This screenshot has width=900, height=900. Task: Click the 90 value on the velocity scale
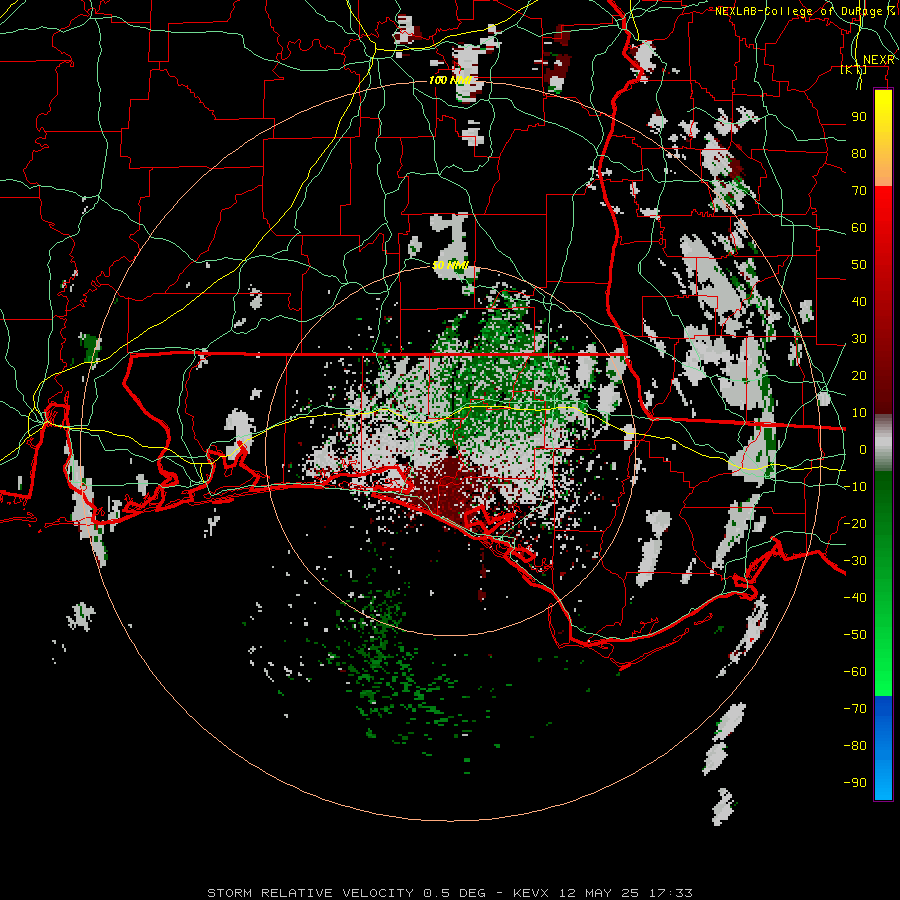(x=859, y=117)
